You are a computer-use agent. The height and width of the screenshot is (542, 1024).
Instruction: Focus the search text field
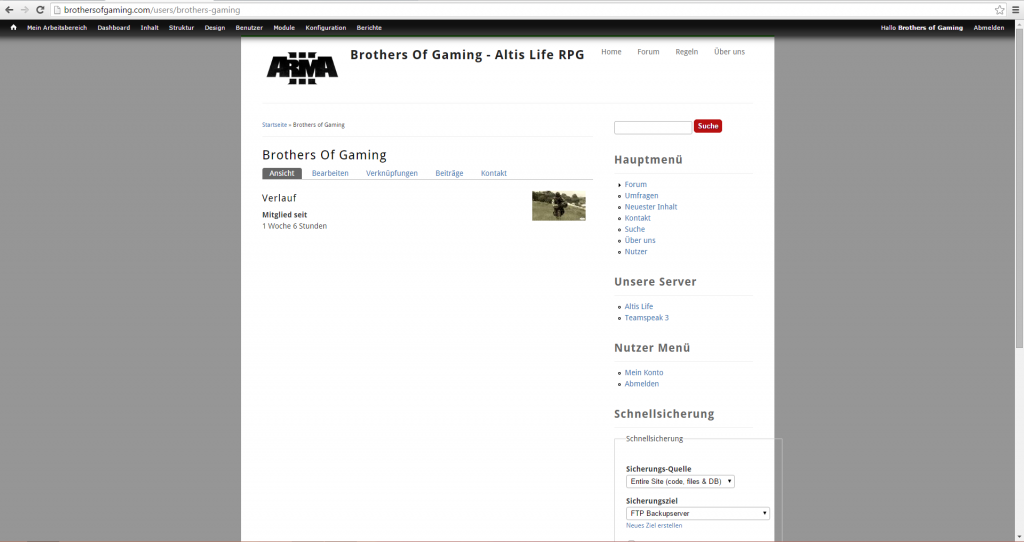[652, 127]
